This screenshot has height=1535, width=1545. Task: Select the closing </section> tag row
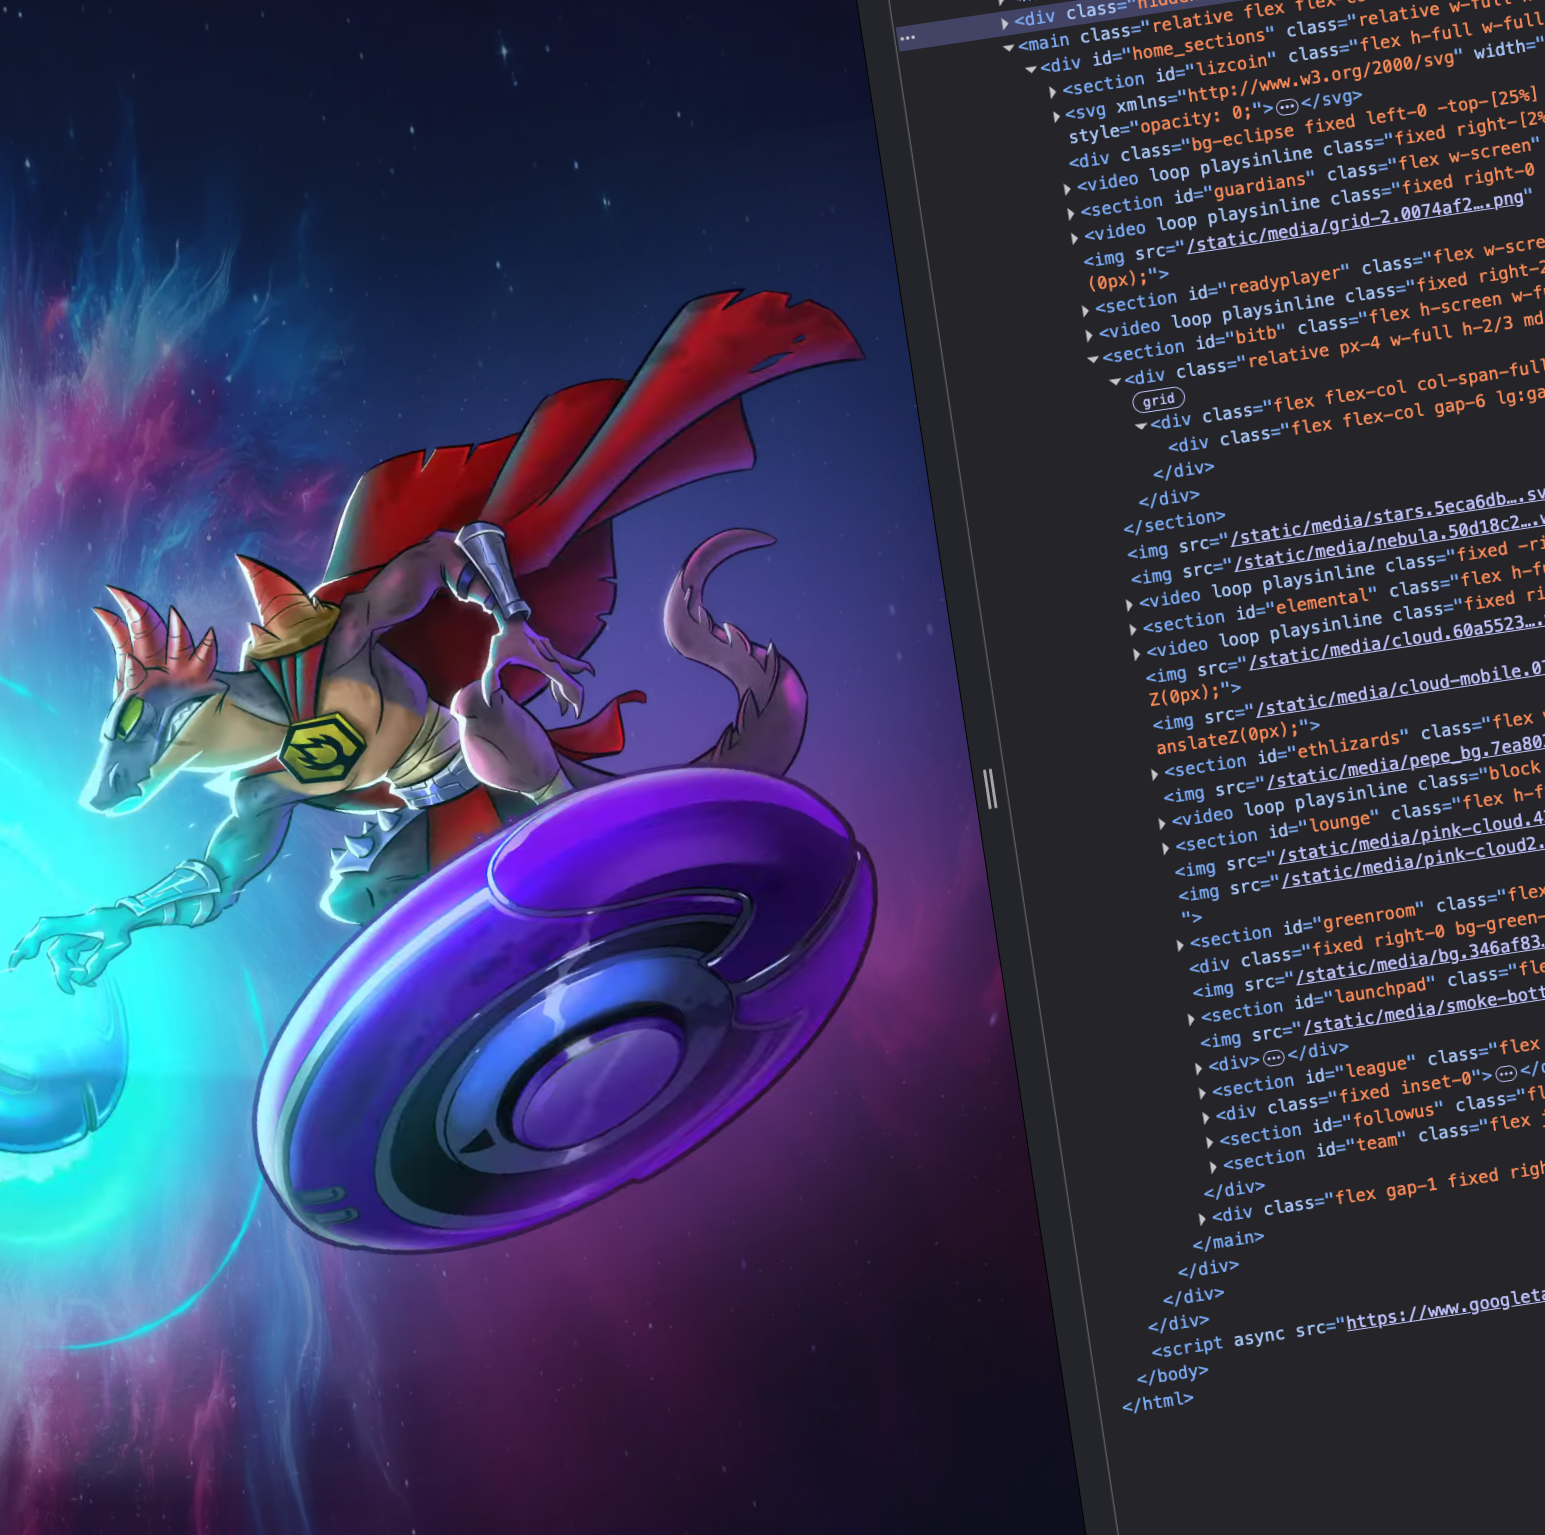tap(1174, 522)
